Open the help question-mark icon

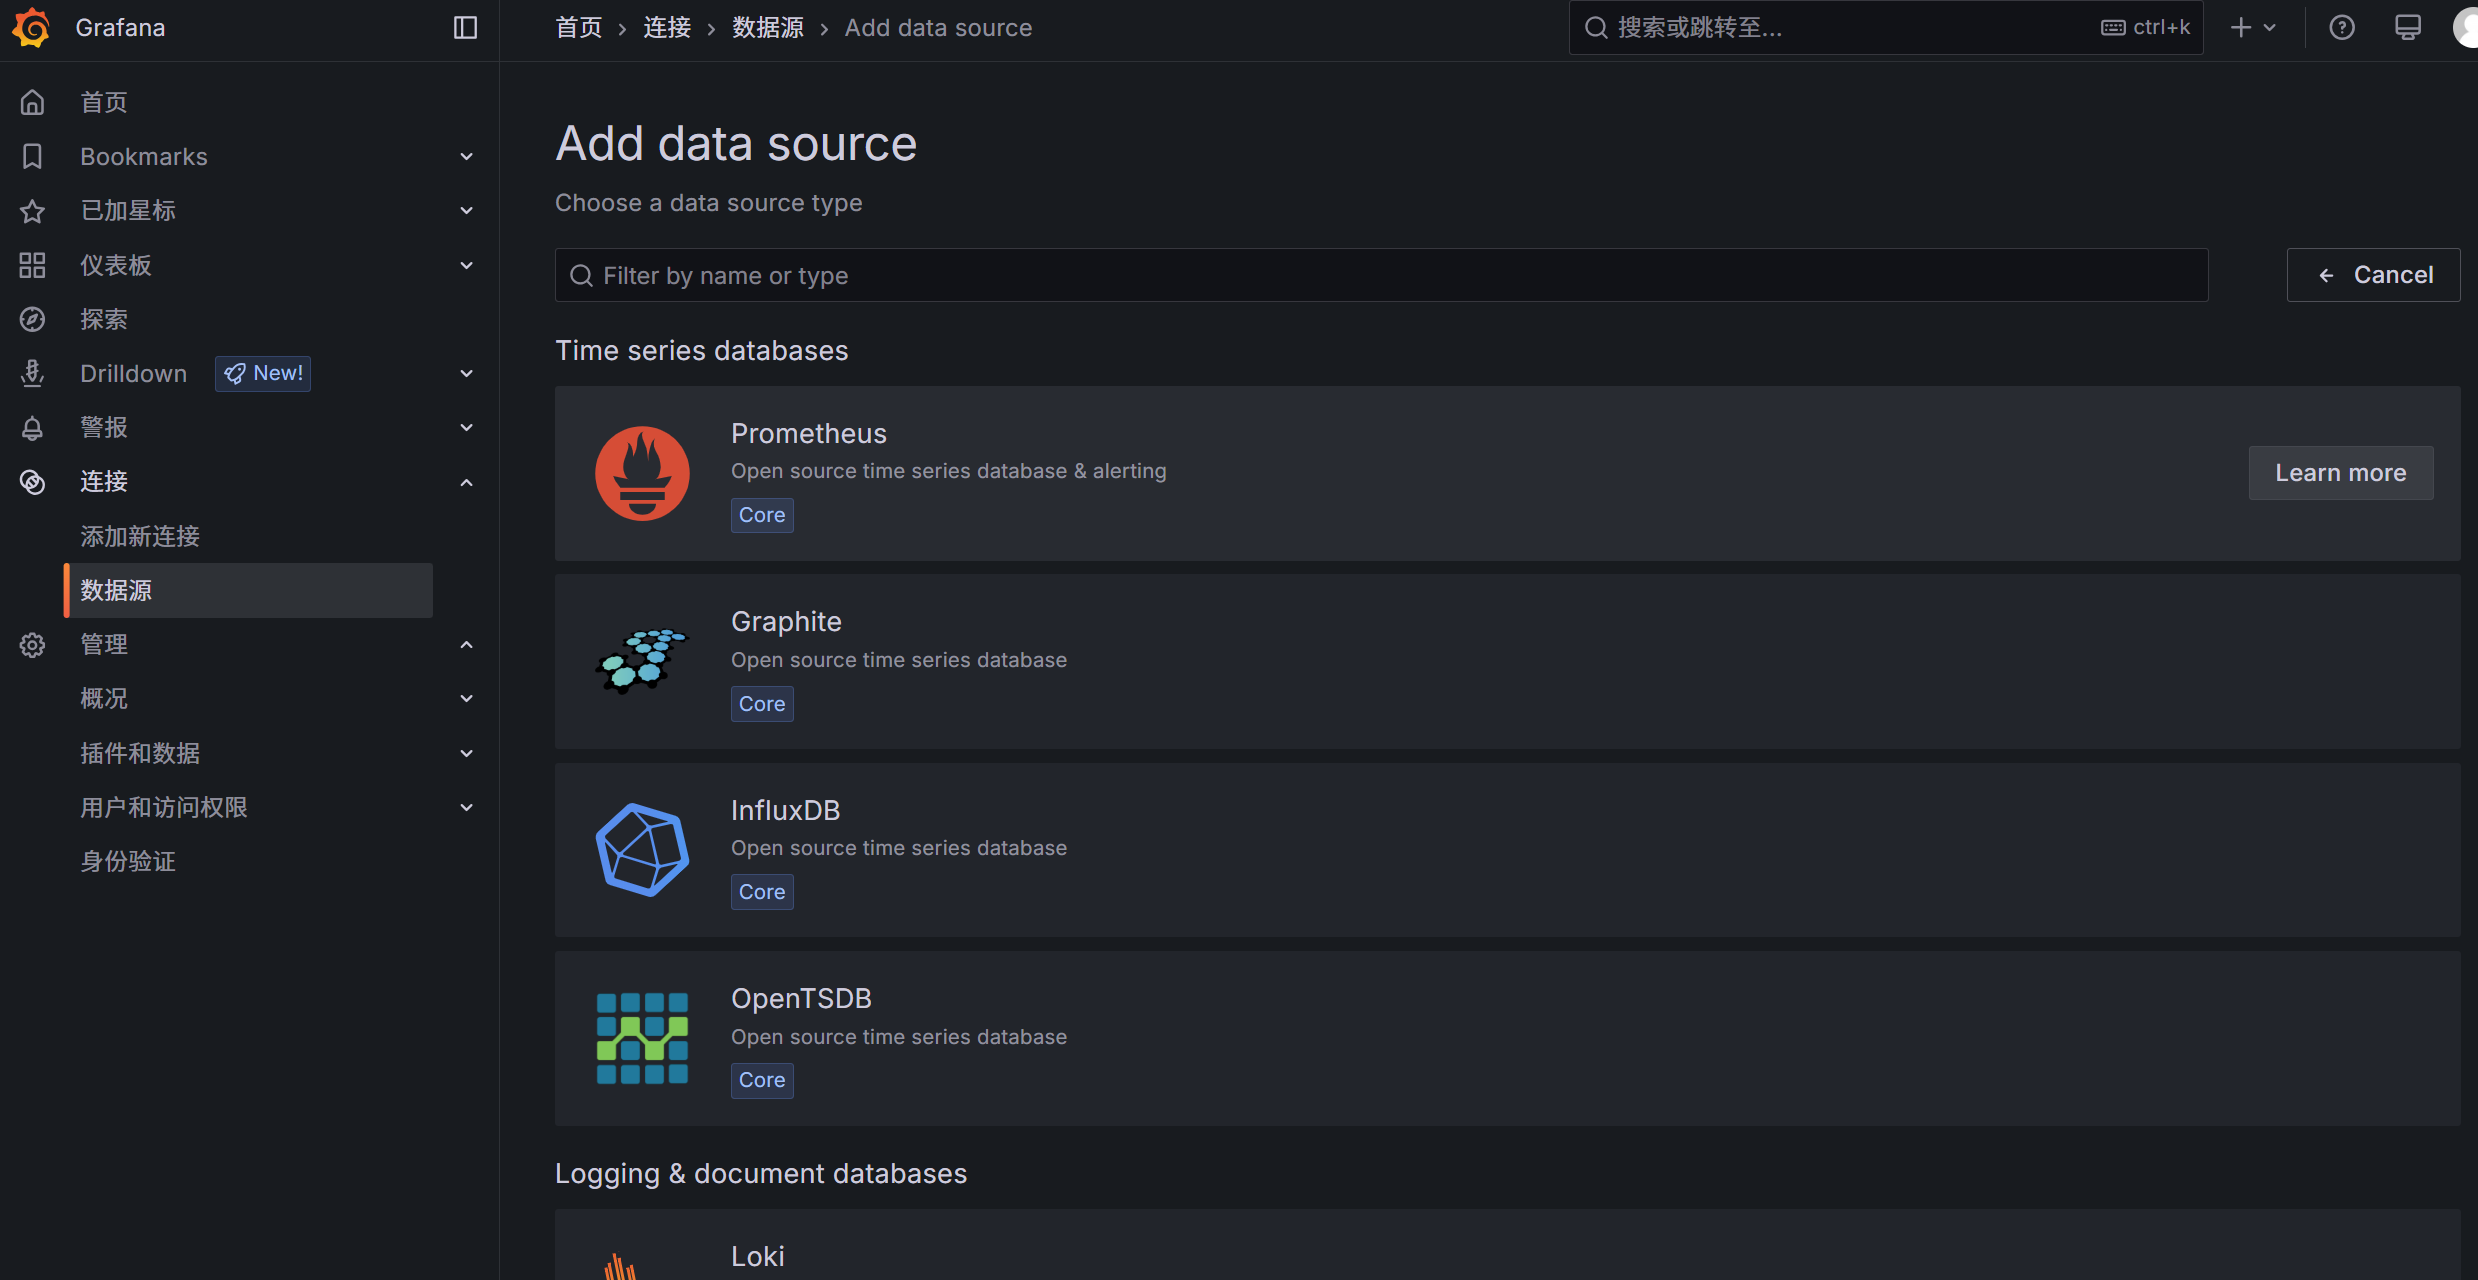pos(2342,27)
